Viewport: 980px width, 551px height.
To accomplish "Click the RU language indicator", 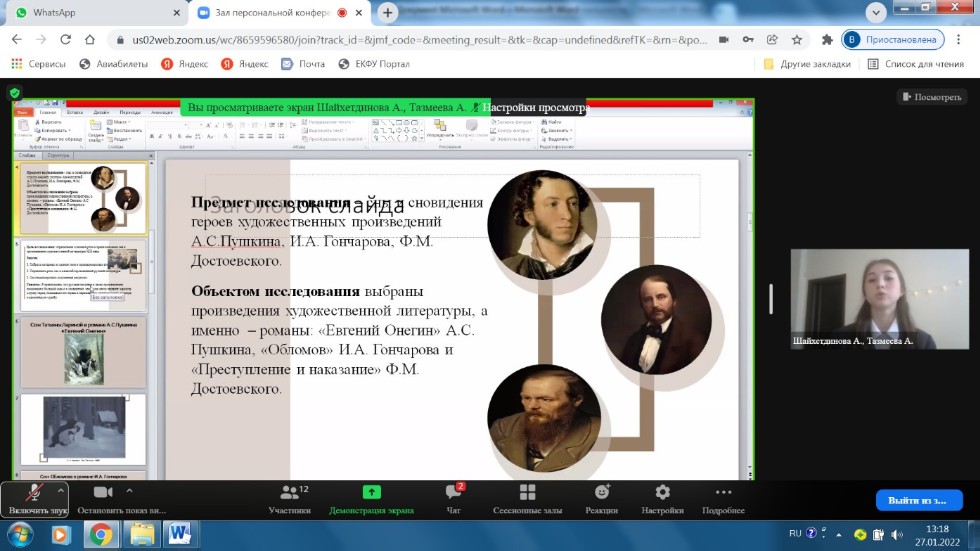I will tap(795, 534).
